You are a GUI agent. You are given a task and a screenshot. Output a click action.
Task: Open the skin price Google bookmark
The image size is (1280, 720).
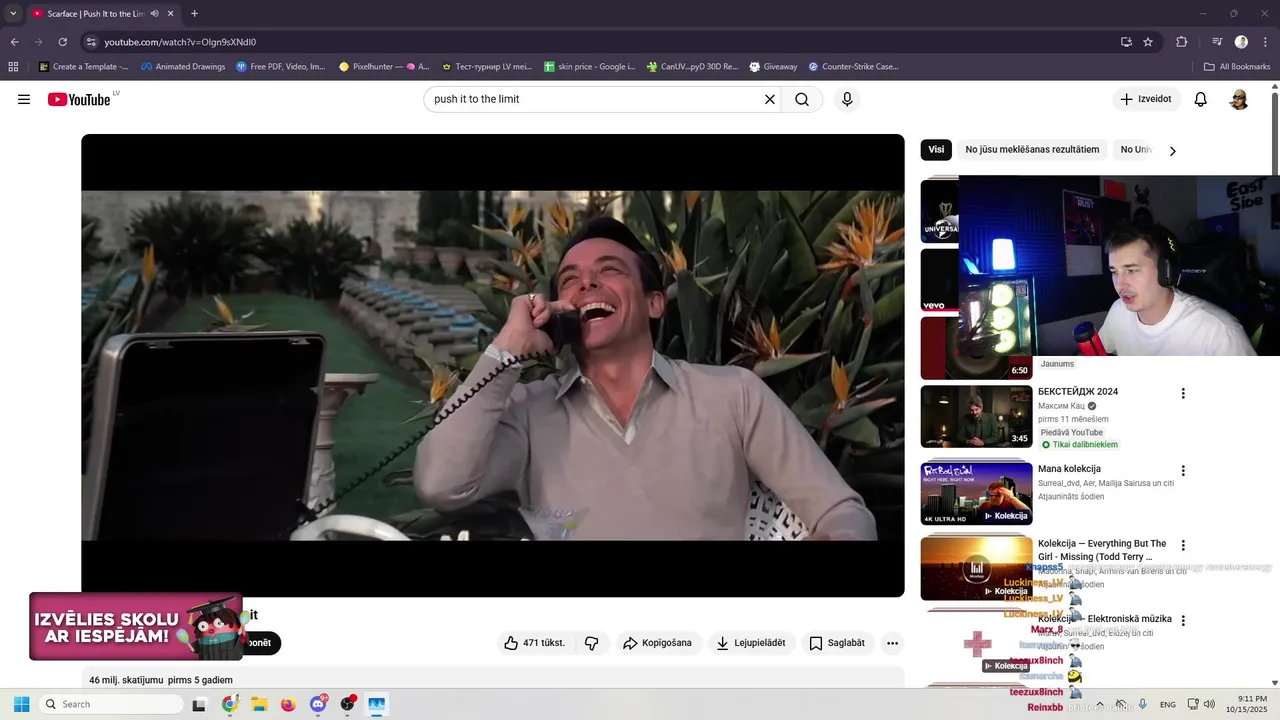[589, 67]
